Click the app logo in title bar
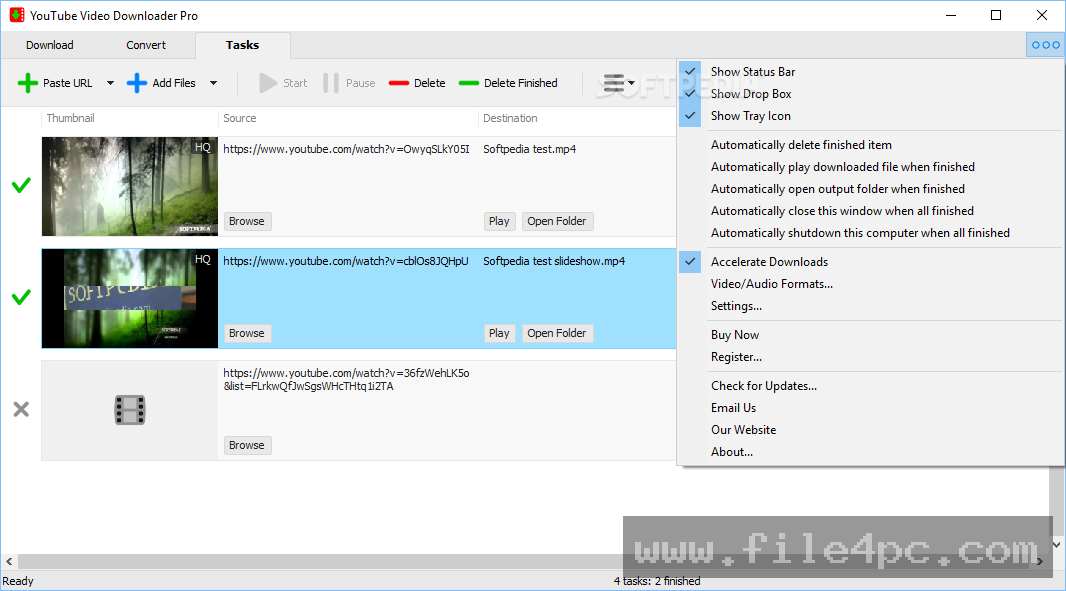 17,15
